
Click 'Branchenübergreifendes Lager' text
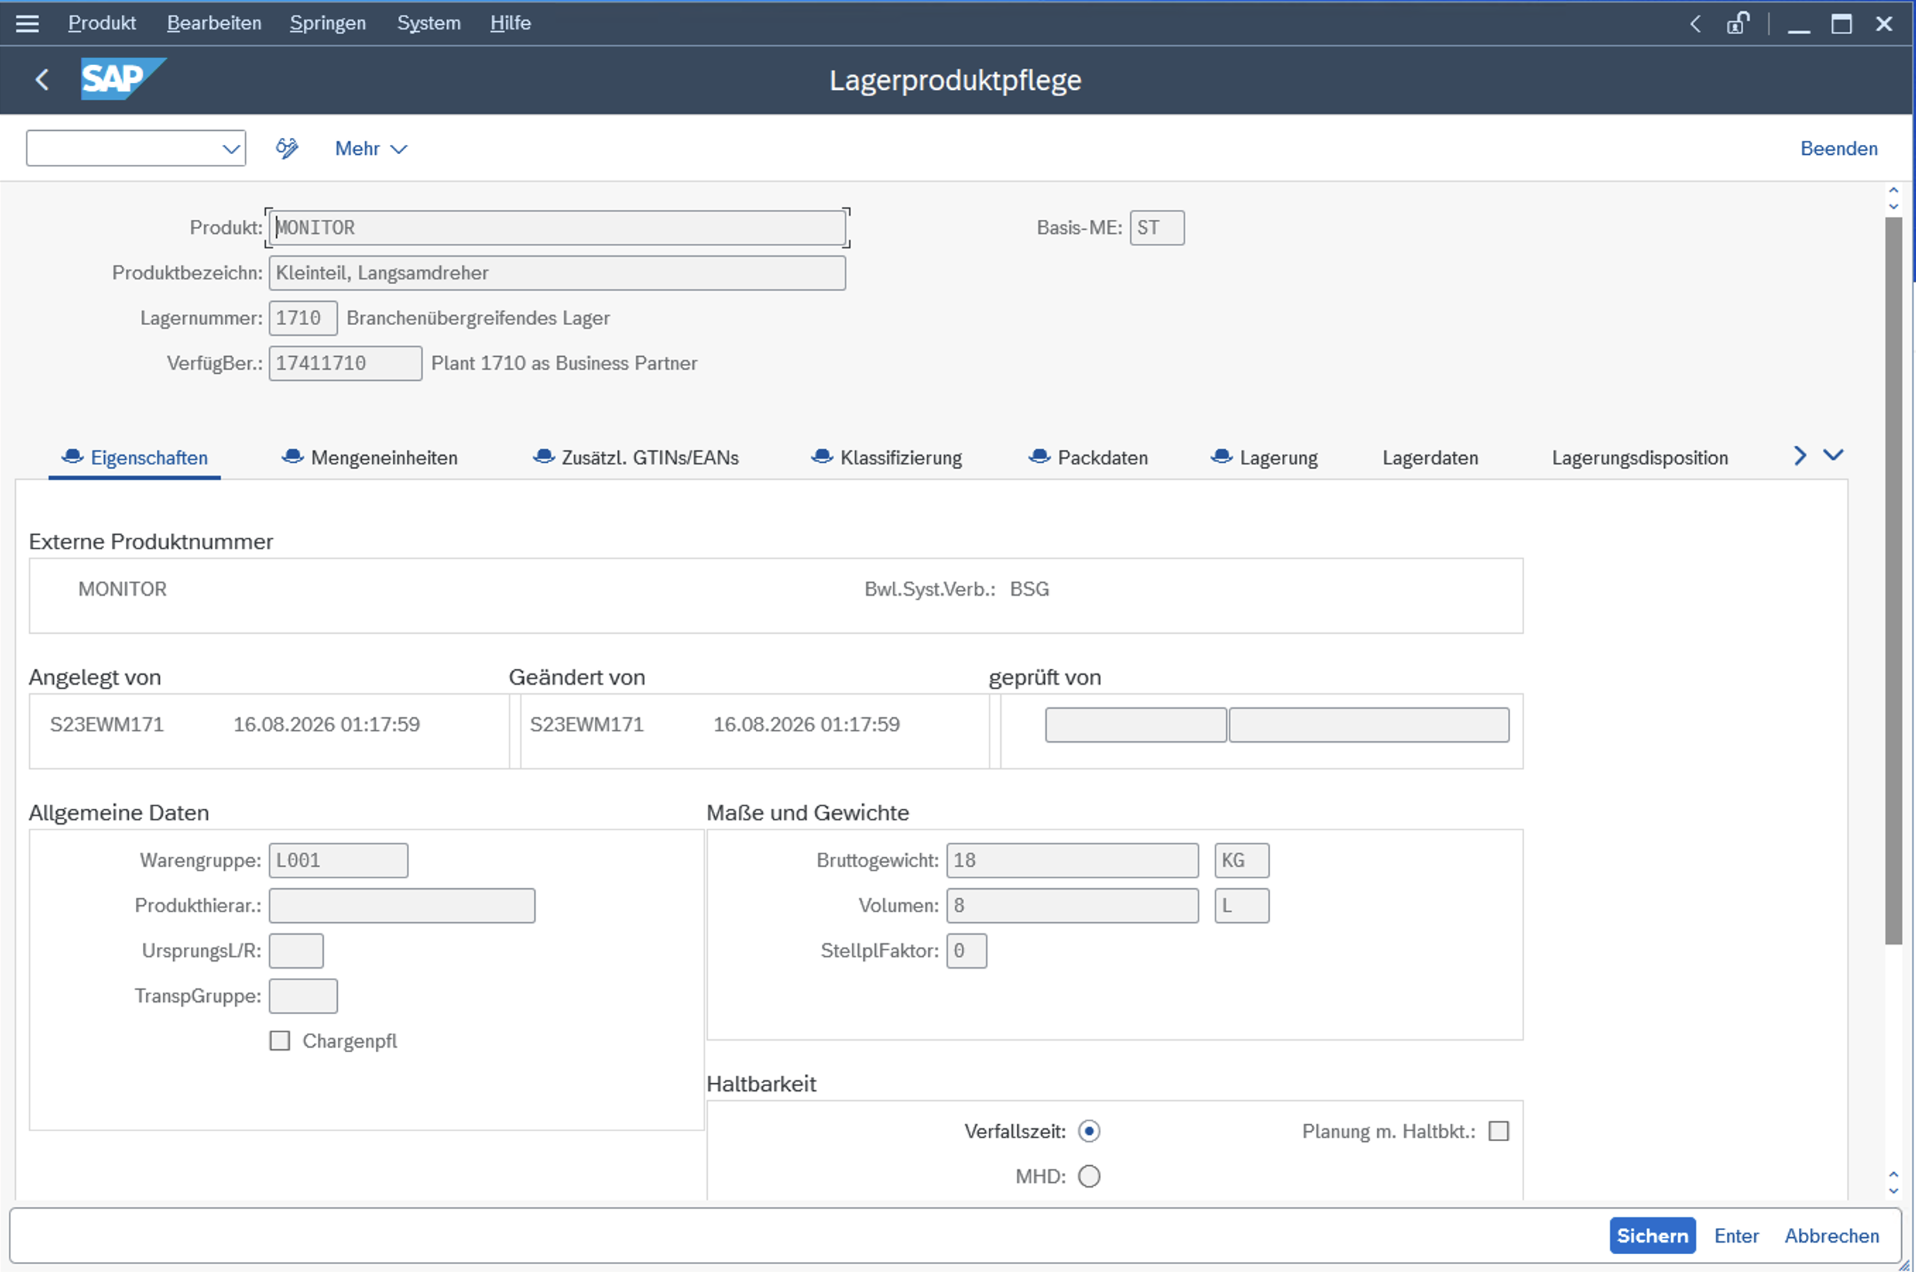pyautogui.click(x=478, y=318)
